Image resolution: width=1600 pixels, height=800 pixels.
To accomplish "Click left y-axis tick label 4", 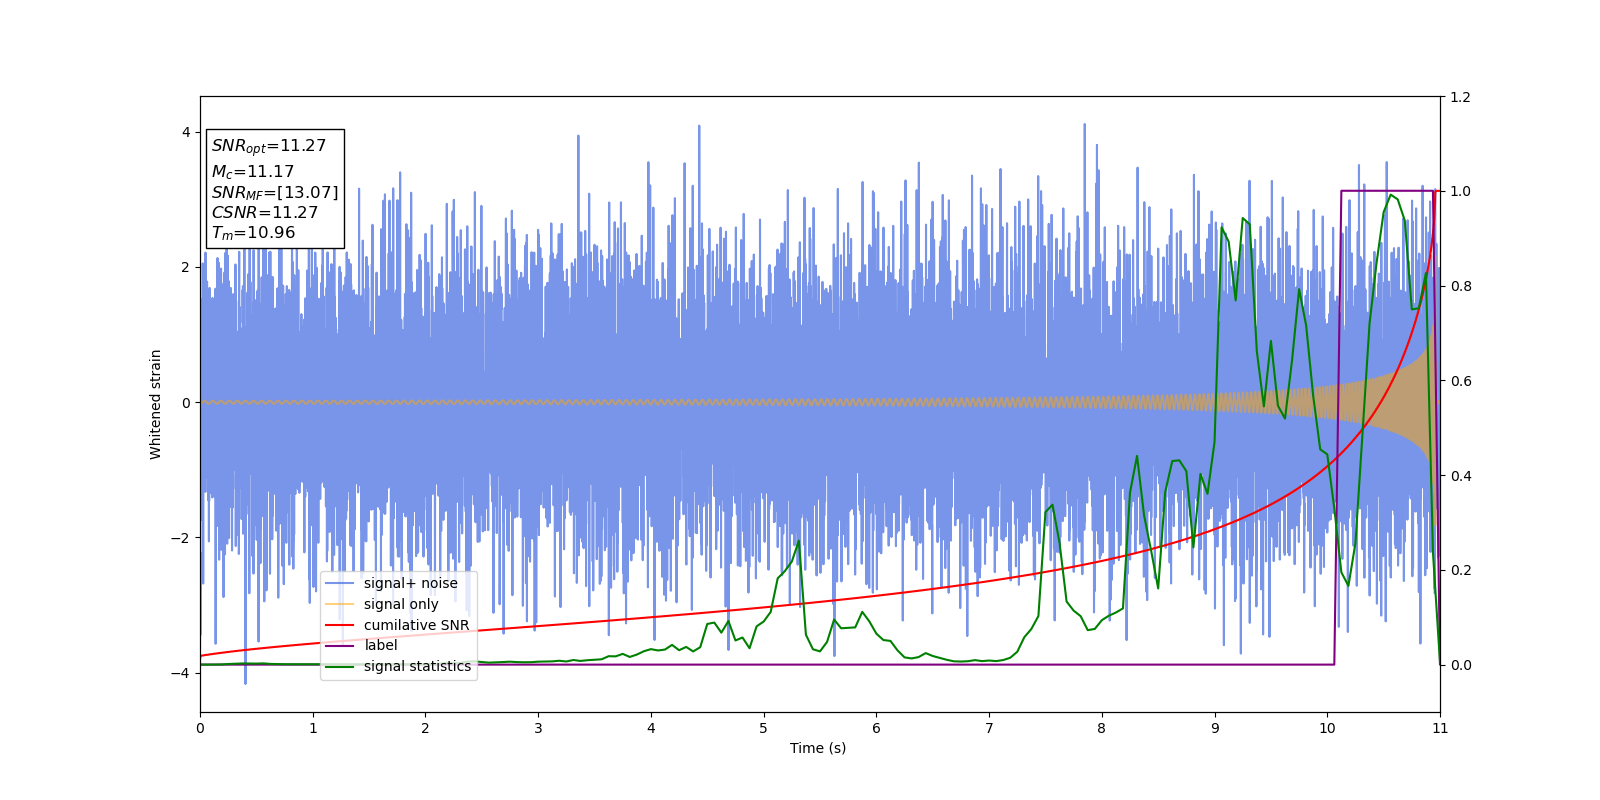I will pos(185,132).
